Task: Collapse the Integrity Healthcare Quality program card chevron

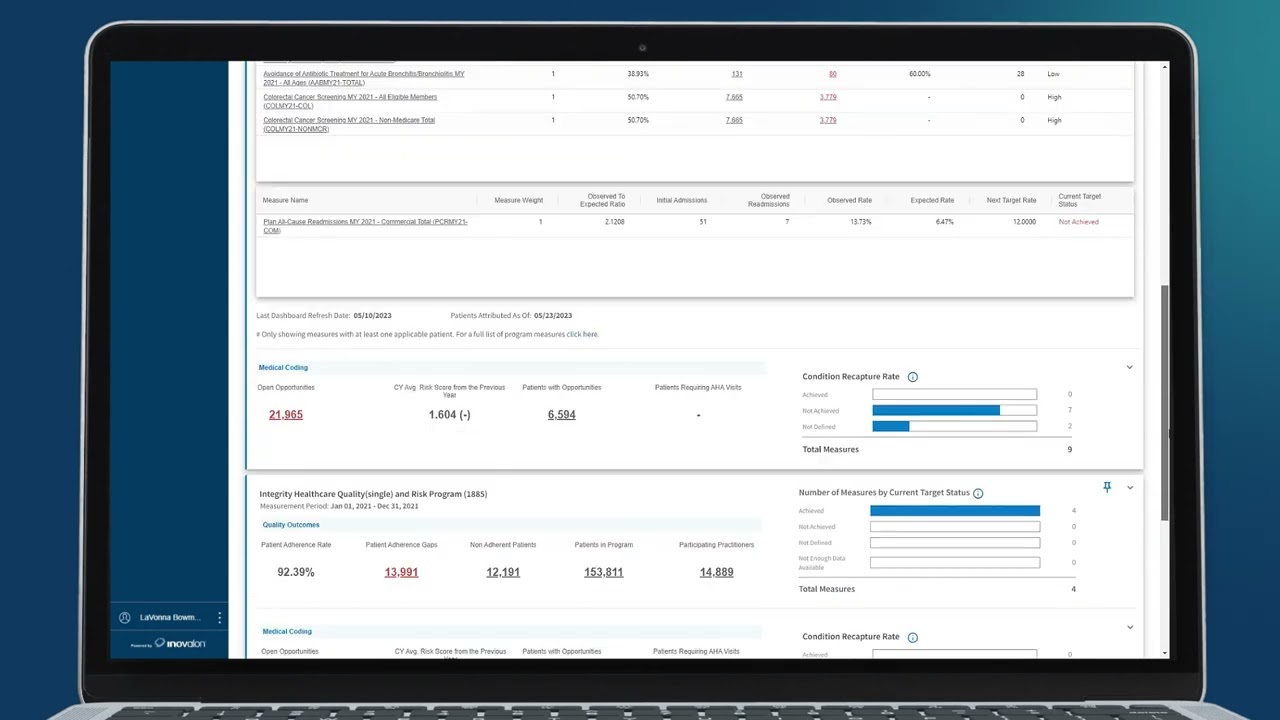Action: pyautogui.click(x=1130, y=487)
